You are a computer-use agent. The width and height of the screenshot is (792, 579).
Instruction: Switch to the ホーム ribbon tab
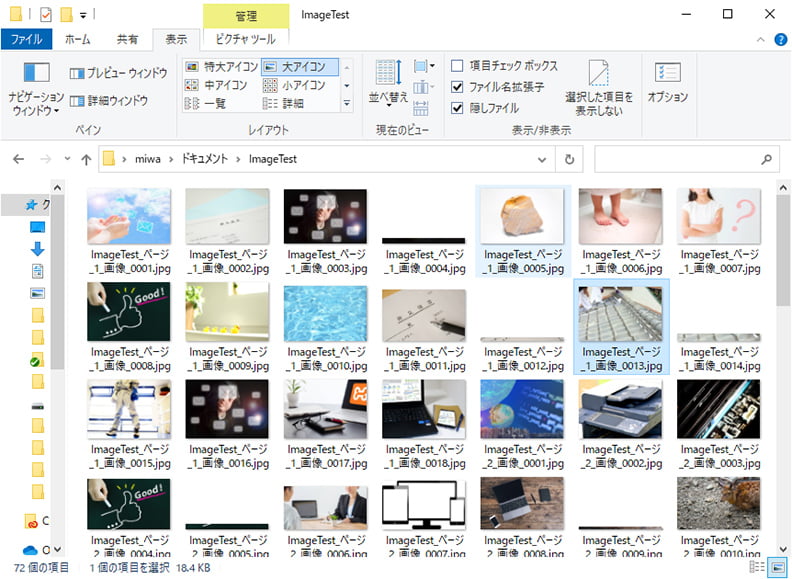click(77, 39)
